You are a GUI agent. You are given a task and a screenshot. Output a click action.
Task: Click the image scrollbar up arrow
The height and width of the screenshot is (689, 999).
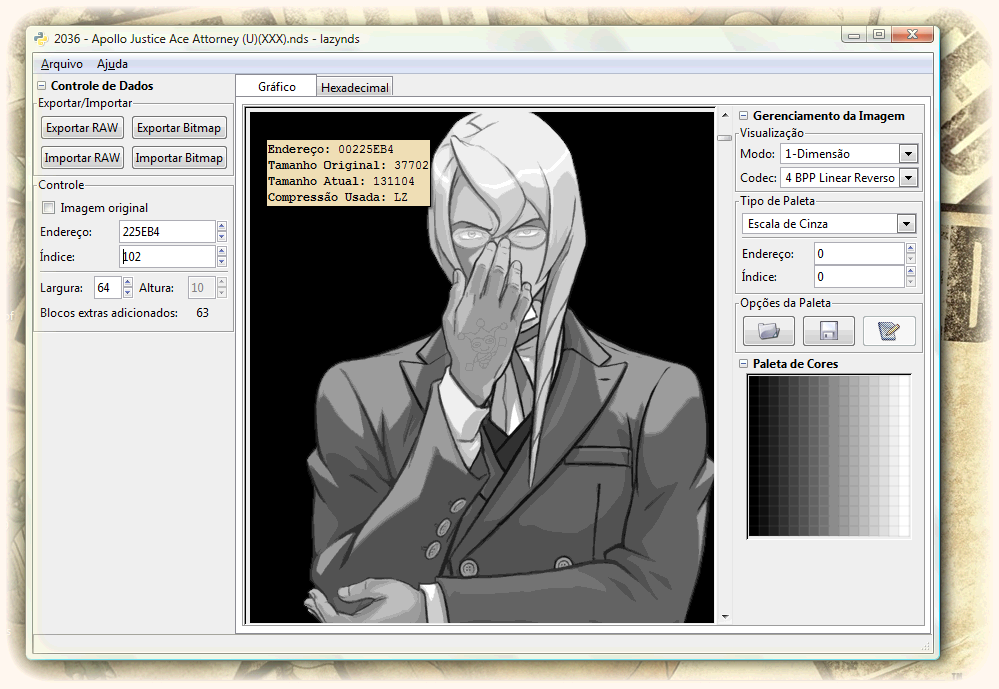tap(725, 115)
